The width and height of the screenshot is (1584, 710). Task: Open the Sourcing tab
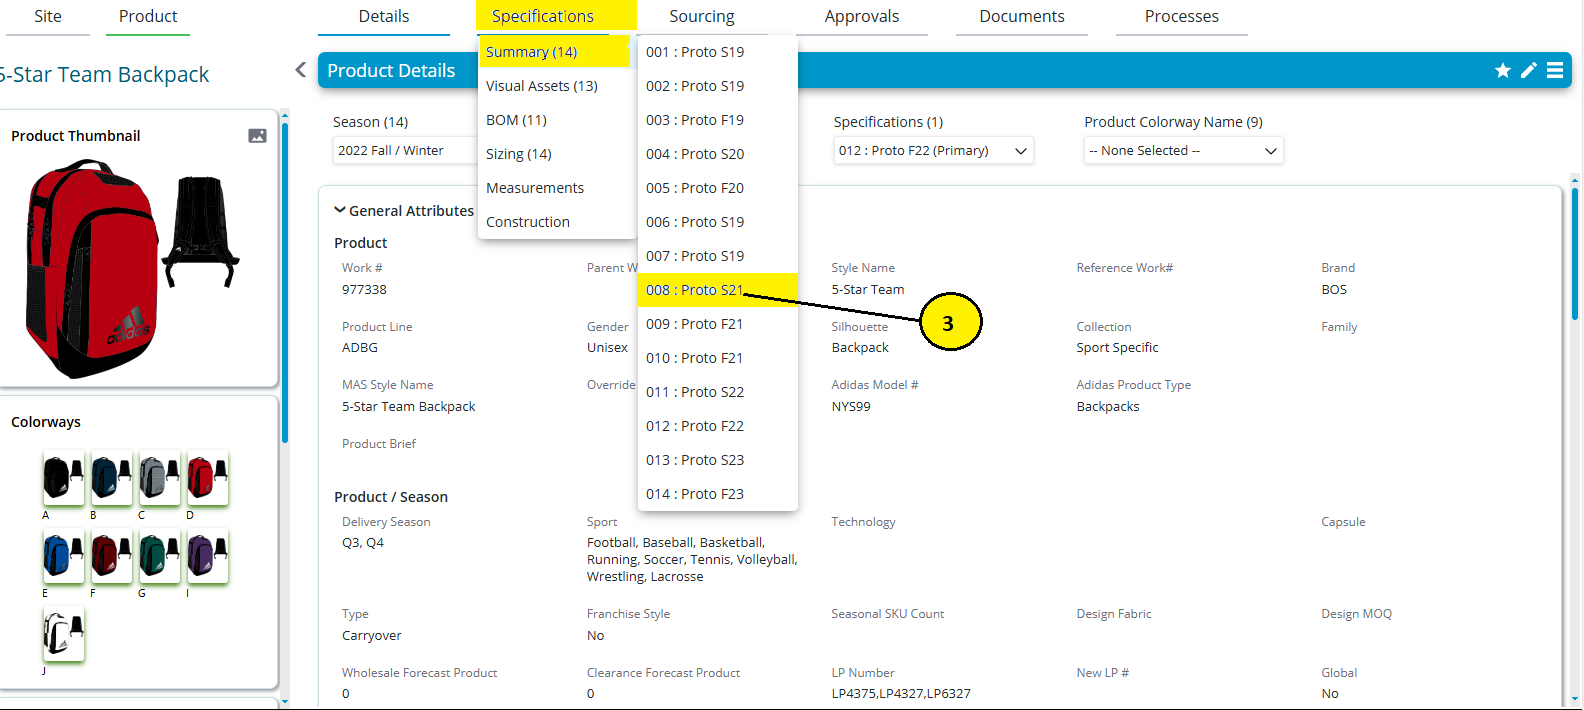(x=702, y=16)
